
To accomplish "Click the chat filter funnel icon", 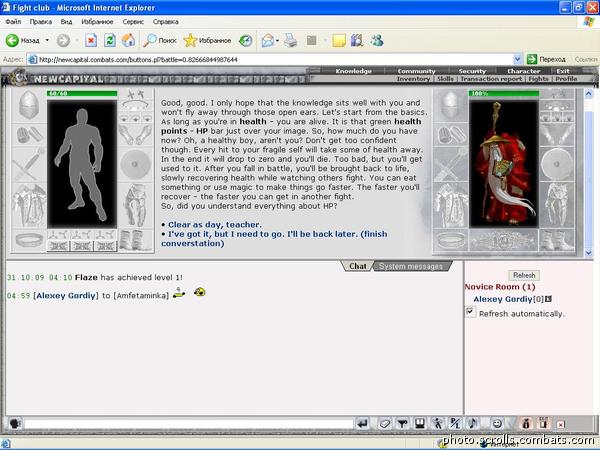I will (x=402, y=423).
